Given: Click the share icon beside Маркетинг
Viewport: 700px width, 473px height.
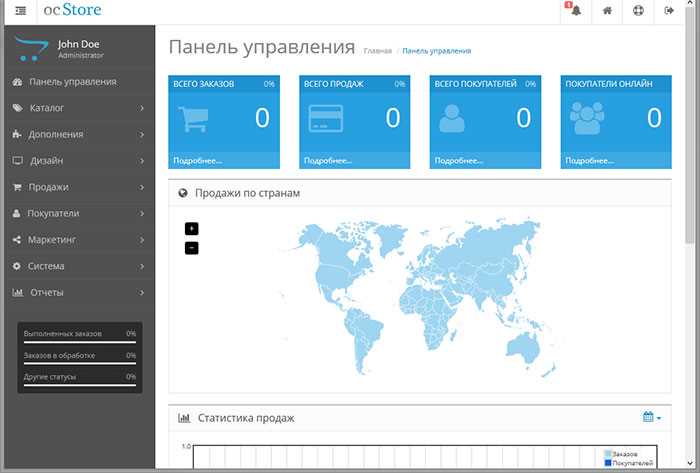Looking at the screenshot, I should point(17,240).
